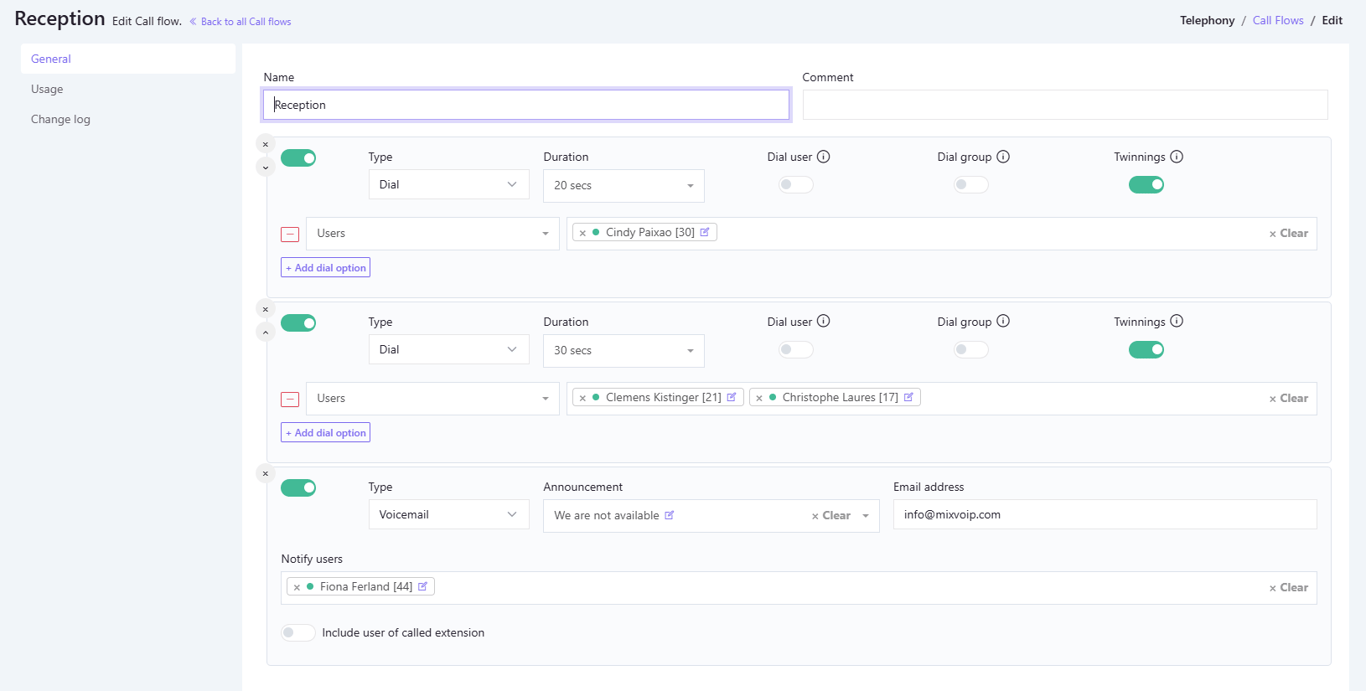Click the Twinnings info icon in second step
This screenshot has width=1366, height=691.
point(1177,322)
